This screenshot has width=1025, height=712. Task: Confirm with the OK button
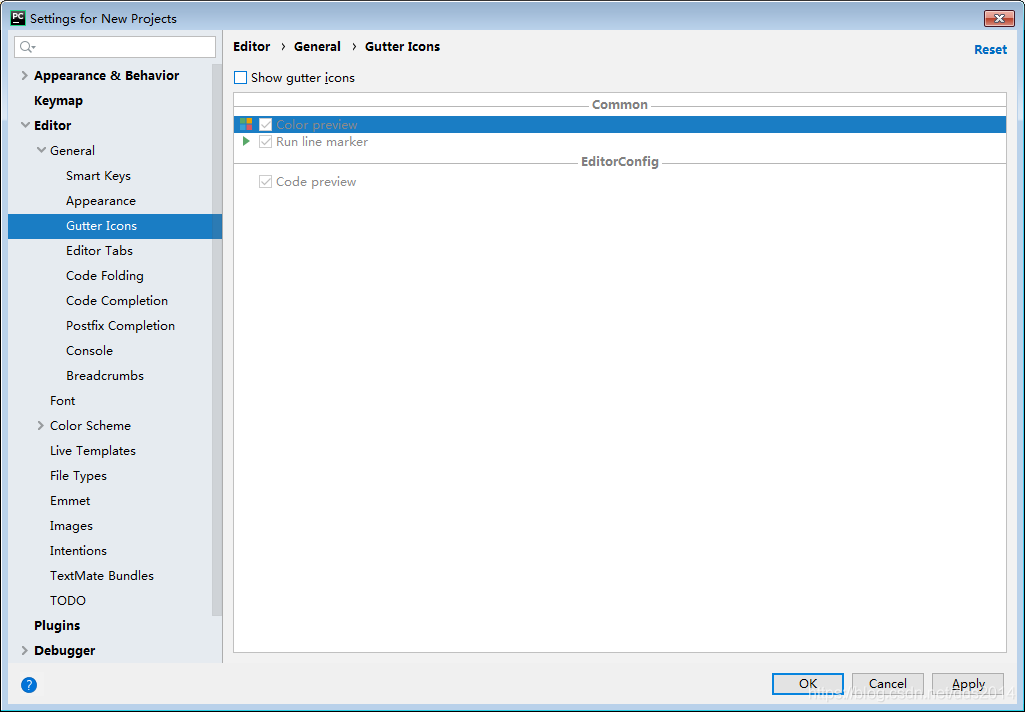click(808, 684)
